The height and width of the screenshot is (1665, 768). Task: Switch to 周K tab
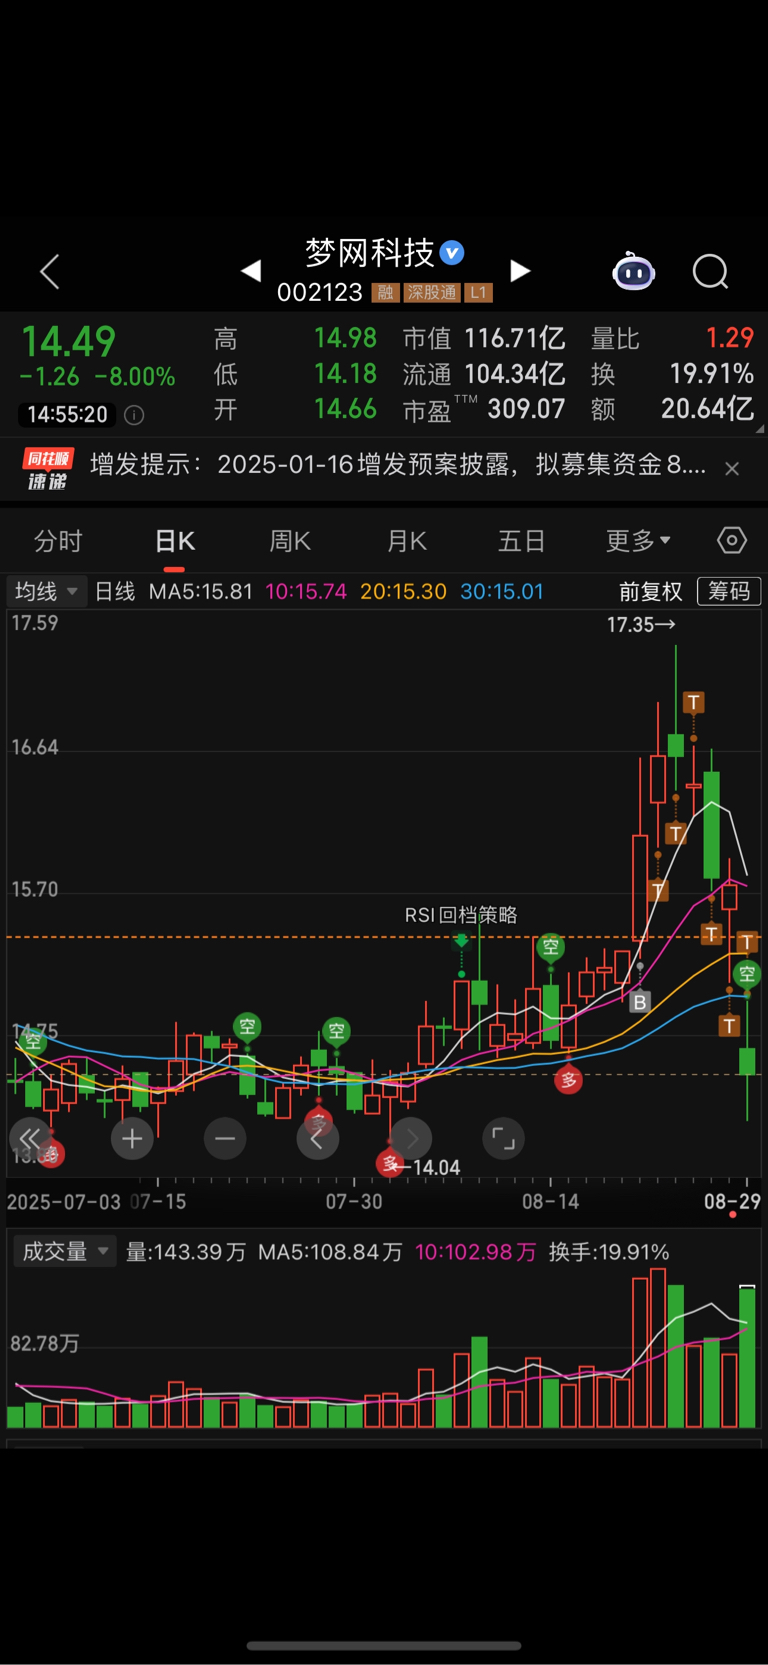290,541
